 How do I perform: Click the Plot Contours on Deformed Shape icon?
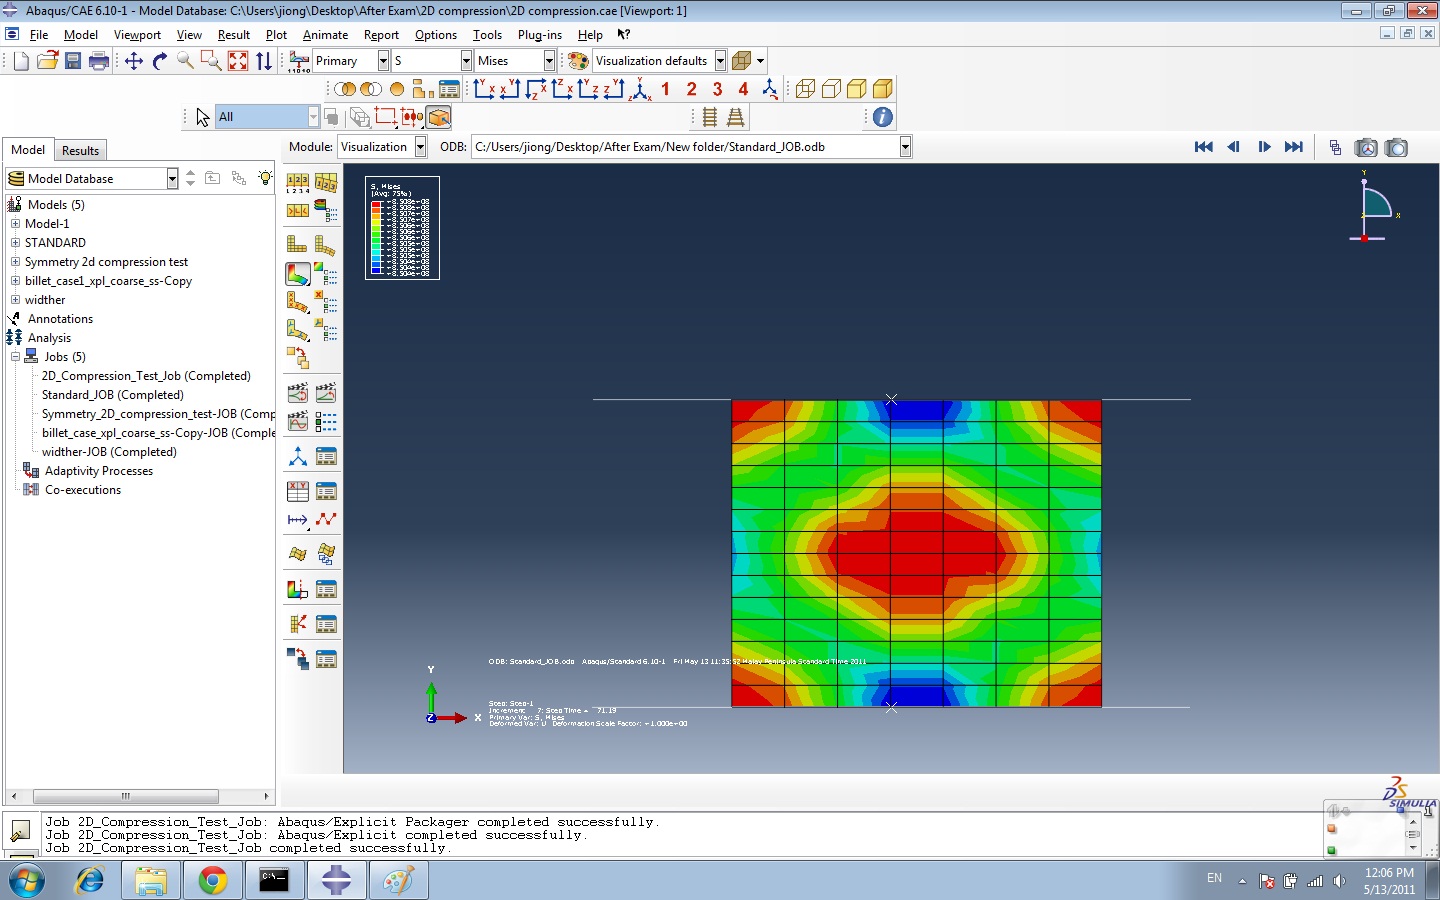(x=298, y=273)
